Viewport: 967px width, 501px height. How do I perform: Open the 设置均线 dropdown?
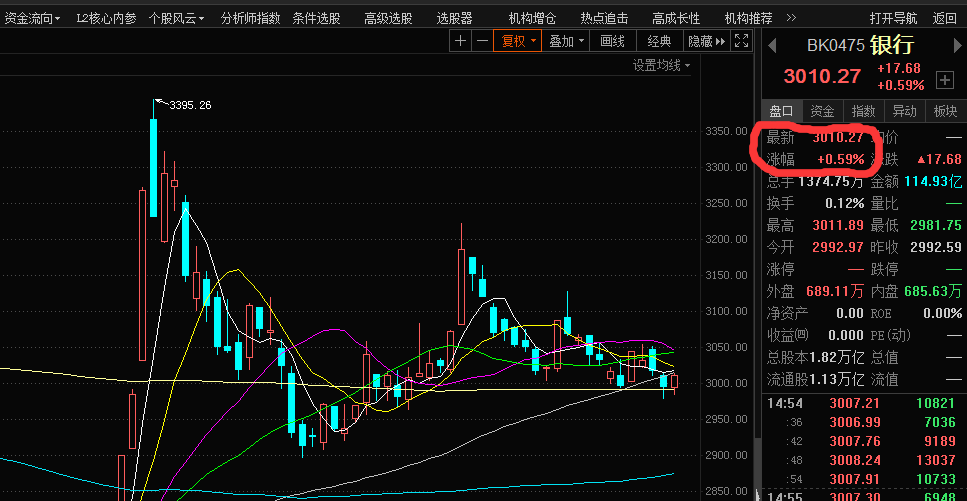point(661,65)
